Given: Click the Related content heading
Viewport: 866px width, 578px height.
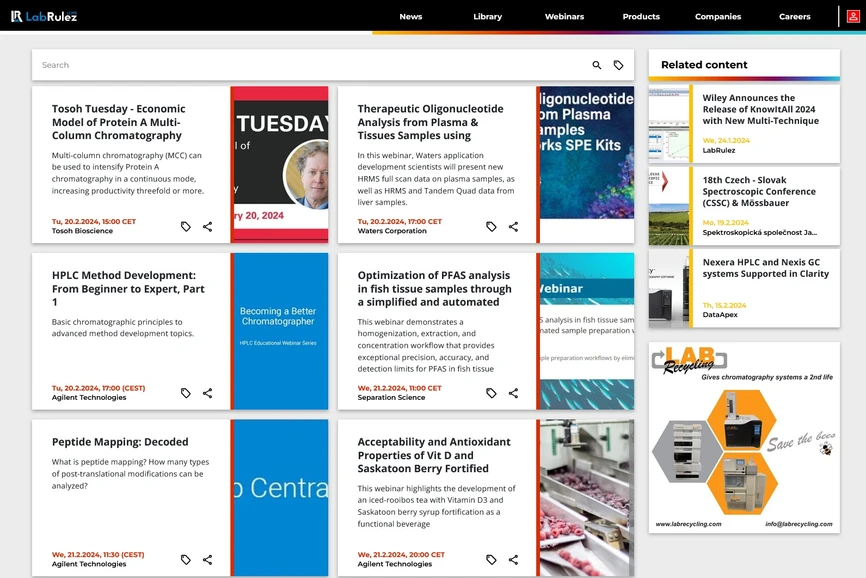Looking at the screenshot, I should (x=704, y=65).
